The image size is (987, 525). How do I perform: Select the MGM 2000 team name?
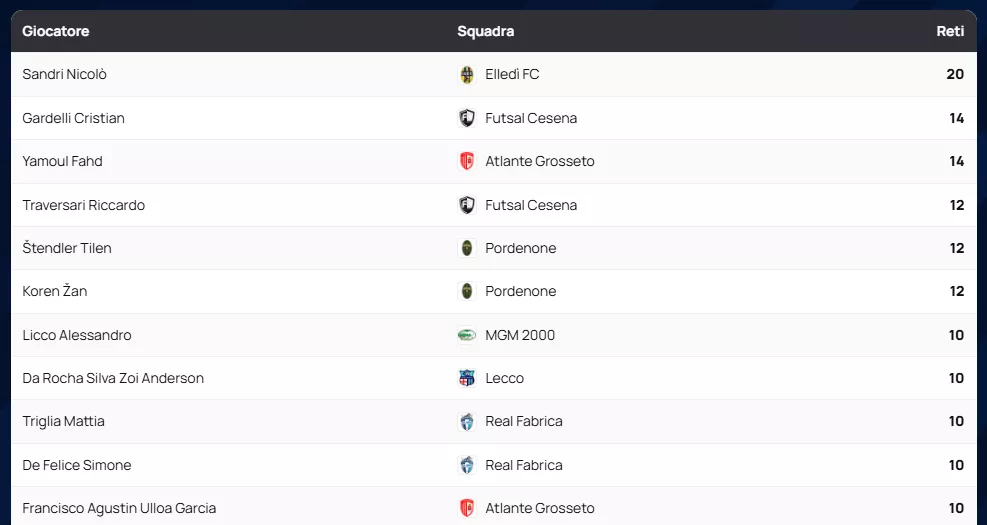(x=520, y=335)
